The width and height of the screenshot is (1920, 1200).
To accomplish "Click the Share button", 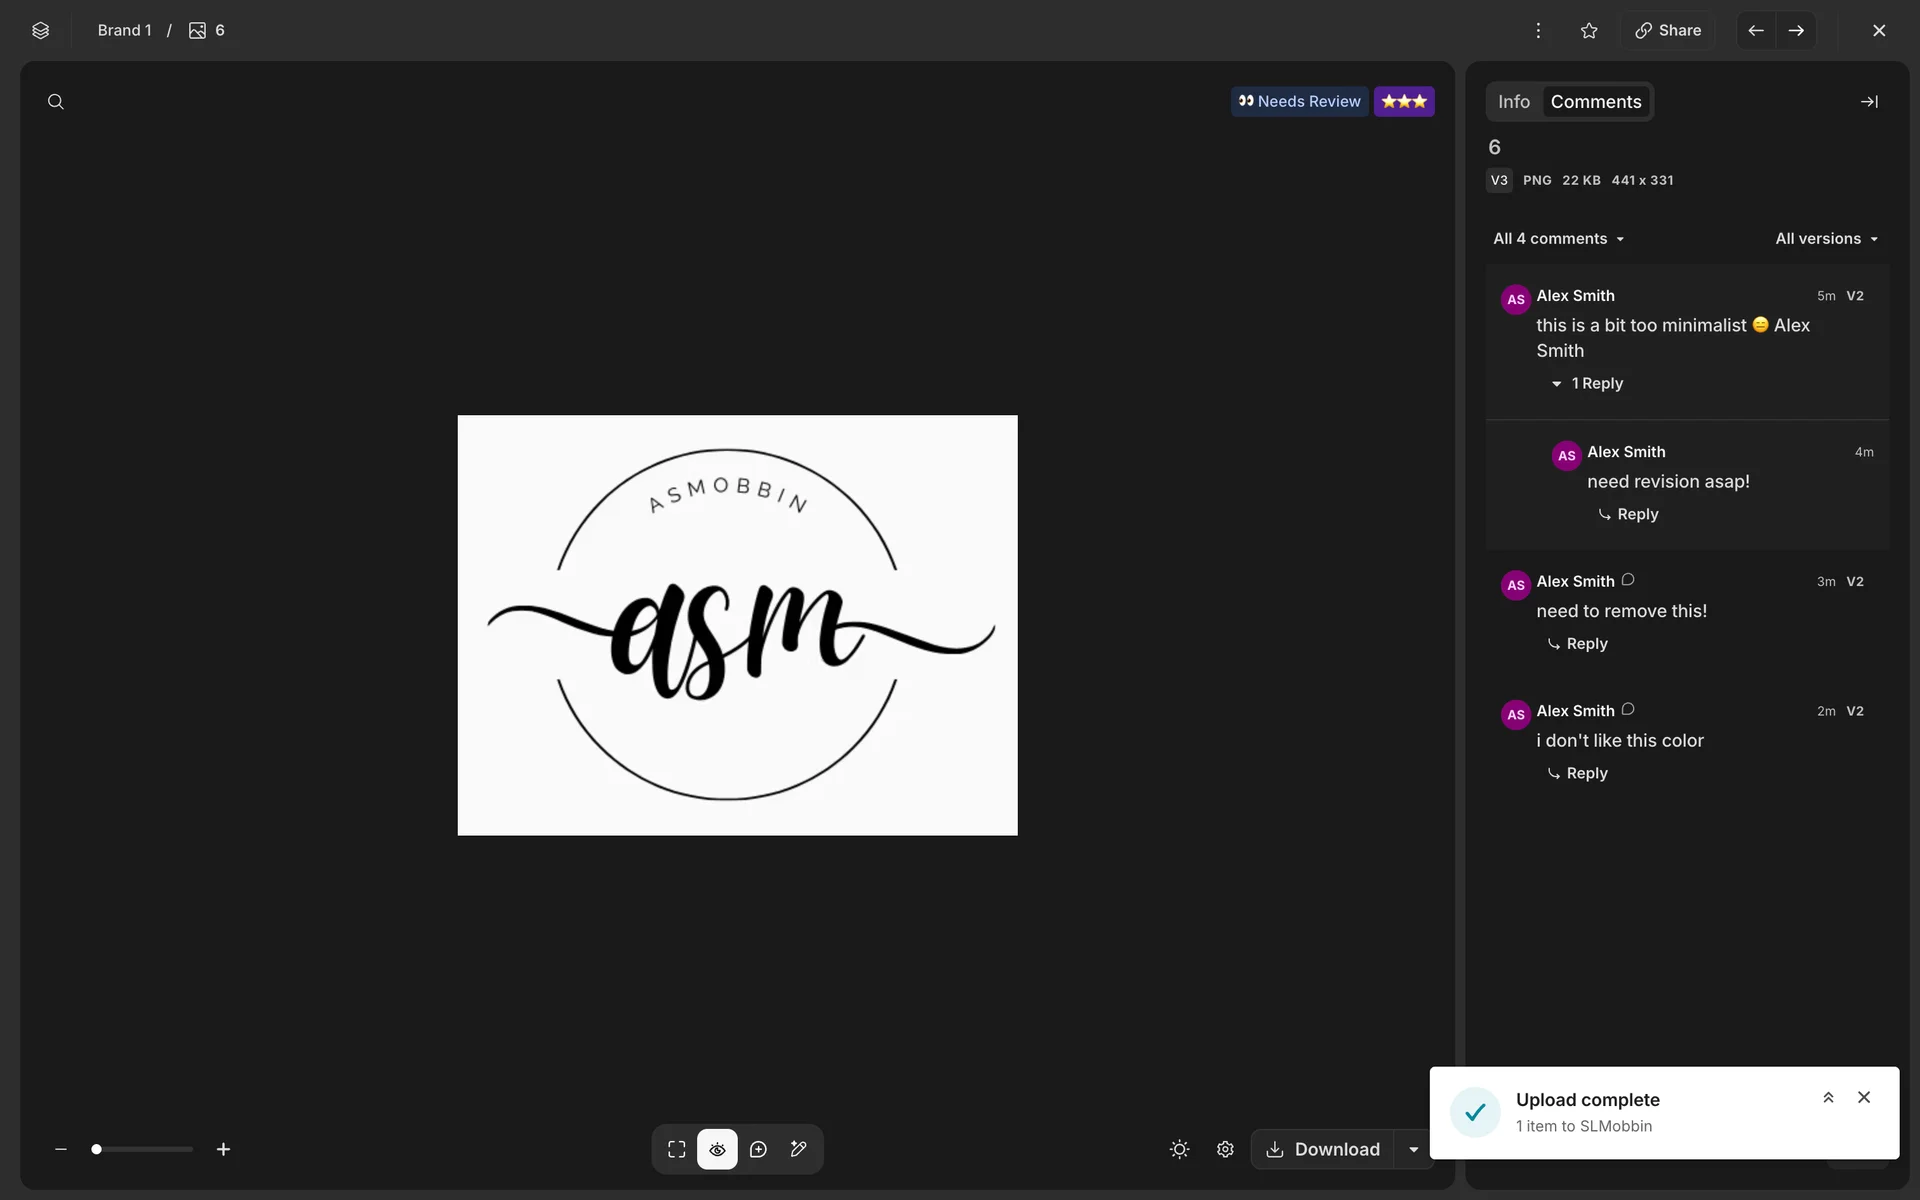I will (1668, 31).
